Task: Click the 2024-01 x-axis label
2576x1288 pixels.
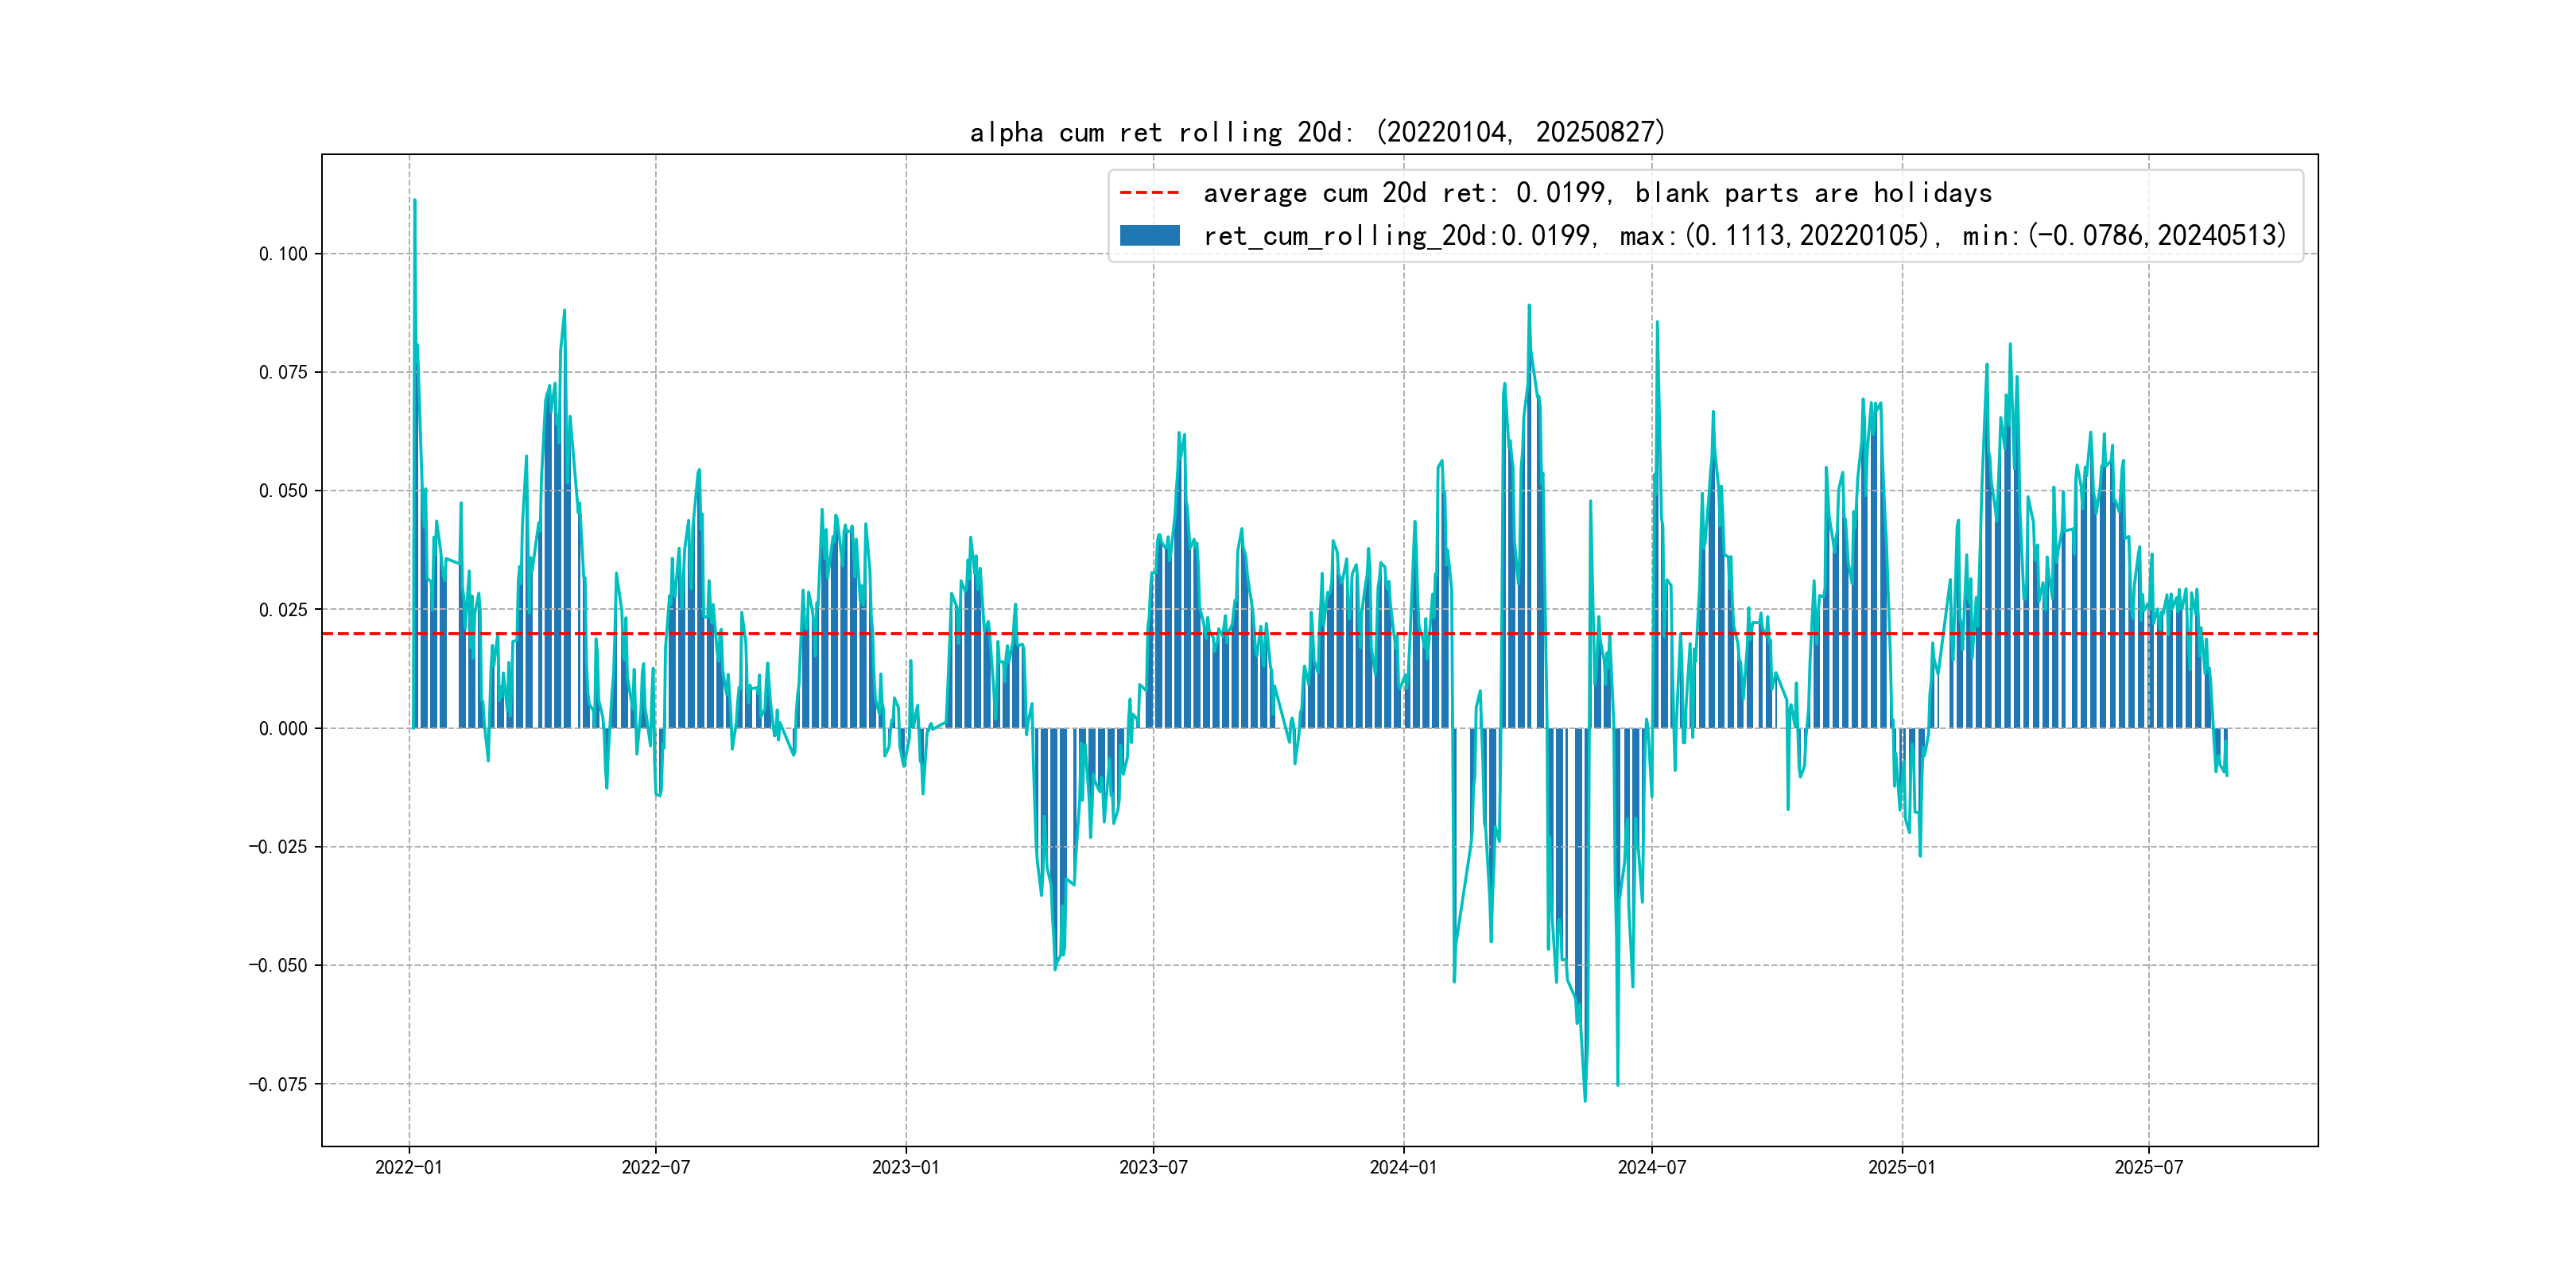Action: tap(1403, 1167)
